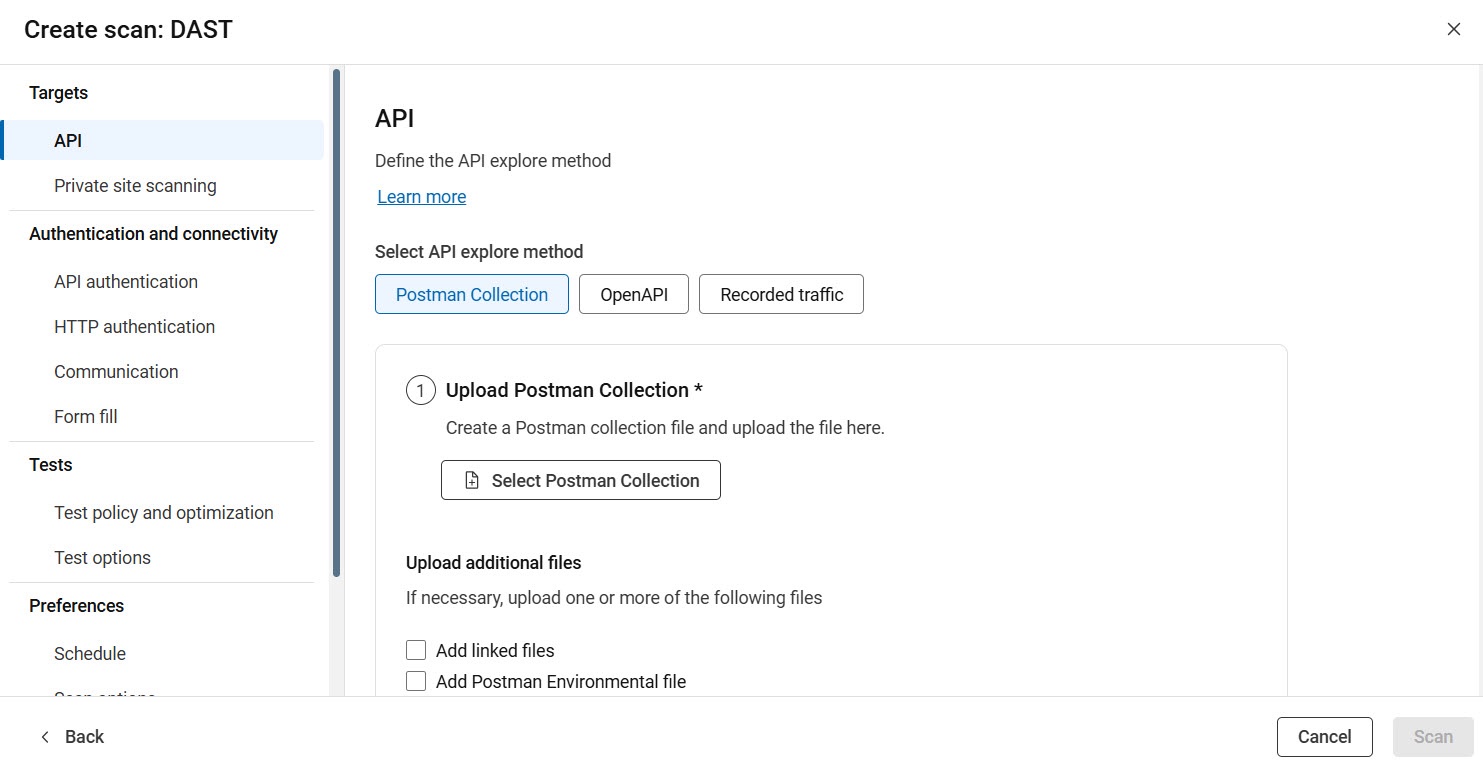Open the API authentication section
The image size is (1483, 770).
tap(125, 281)
